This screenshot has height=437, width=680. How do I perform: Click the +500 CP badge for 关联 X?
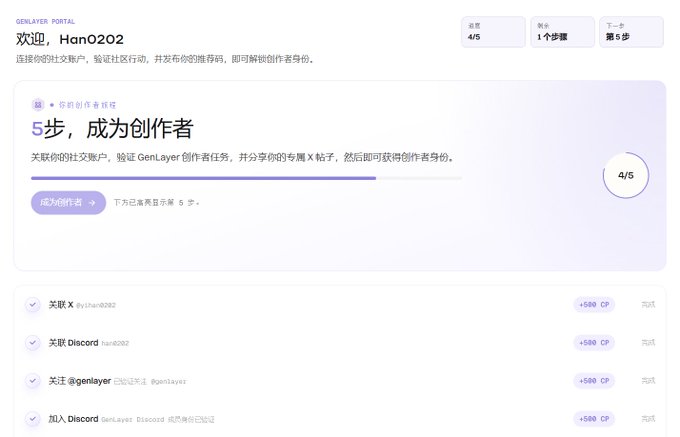594,305
